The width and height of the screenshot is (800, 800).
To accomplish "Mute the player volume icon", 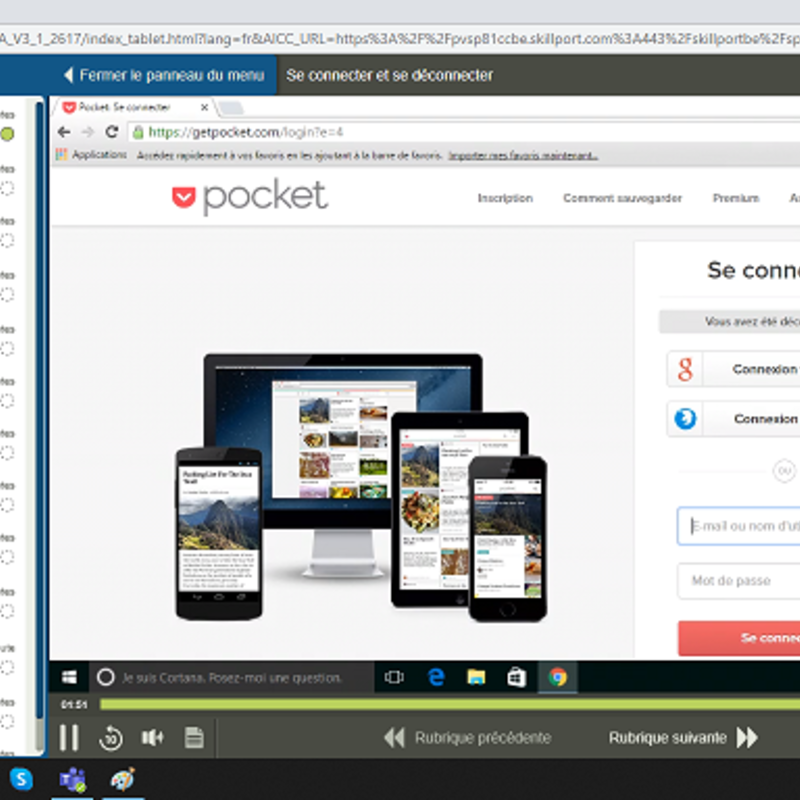I will (152, 737).
